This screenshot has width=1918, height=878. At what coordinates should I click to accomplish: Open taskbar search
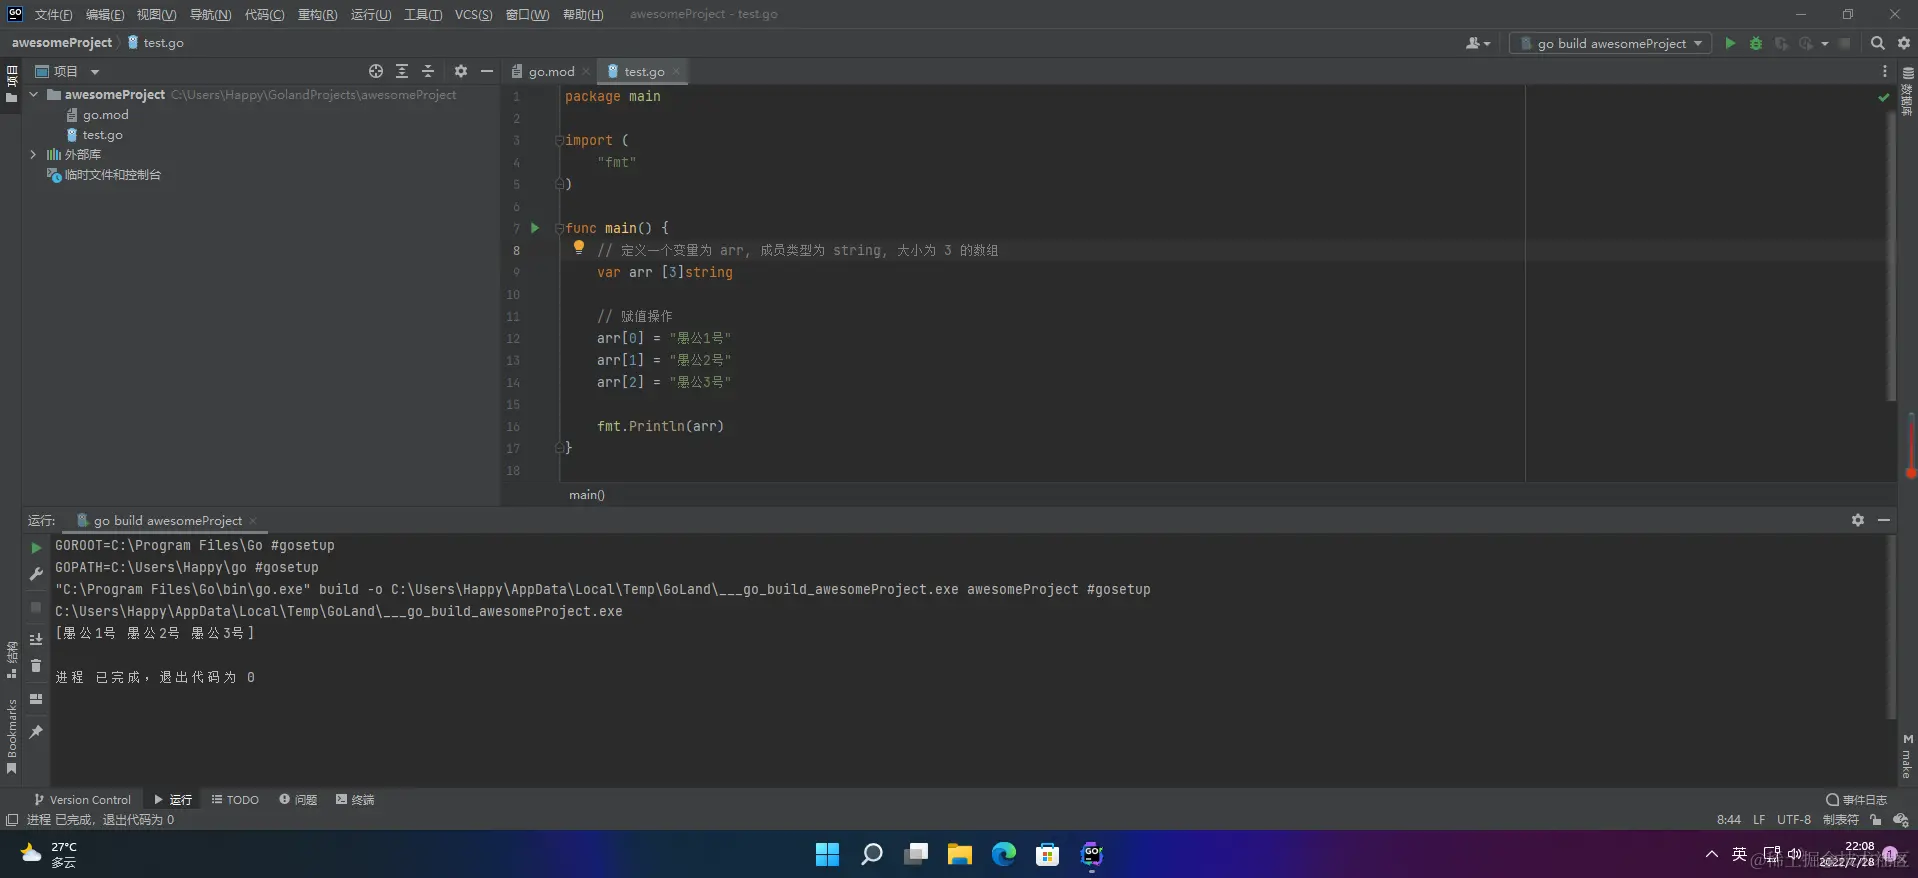click(871, 854)
